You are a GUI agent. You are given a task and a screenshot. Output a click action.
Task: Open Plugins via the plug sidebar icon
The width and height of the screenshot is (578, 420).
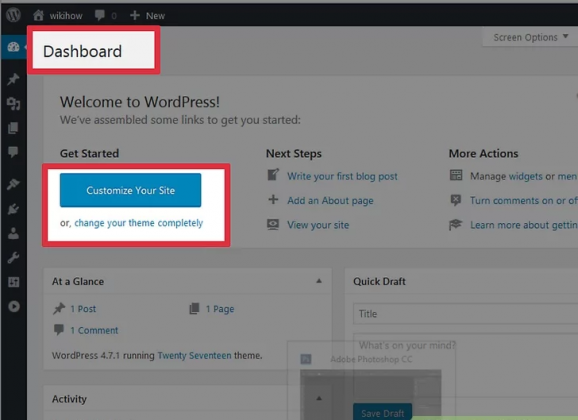coord(13,209)
